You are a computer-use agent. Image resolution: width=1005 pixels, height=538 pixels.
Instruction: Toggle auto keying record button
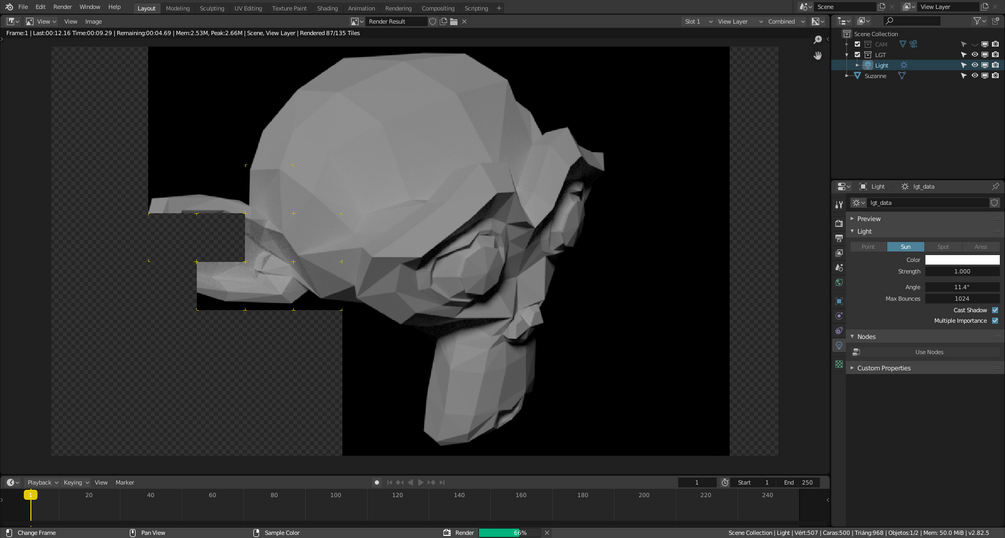[377, 482]
